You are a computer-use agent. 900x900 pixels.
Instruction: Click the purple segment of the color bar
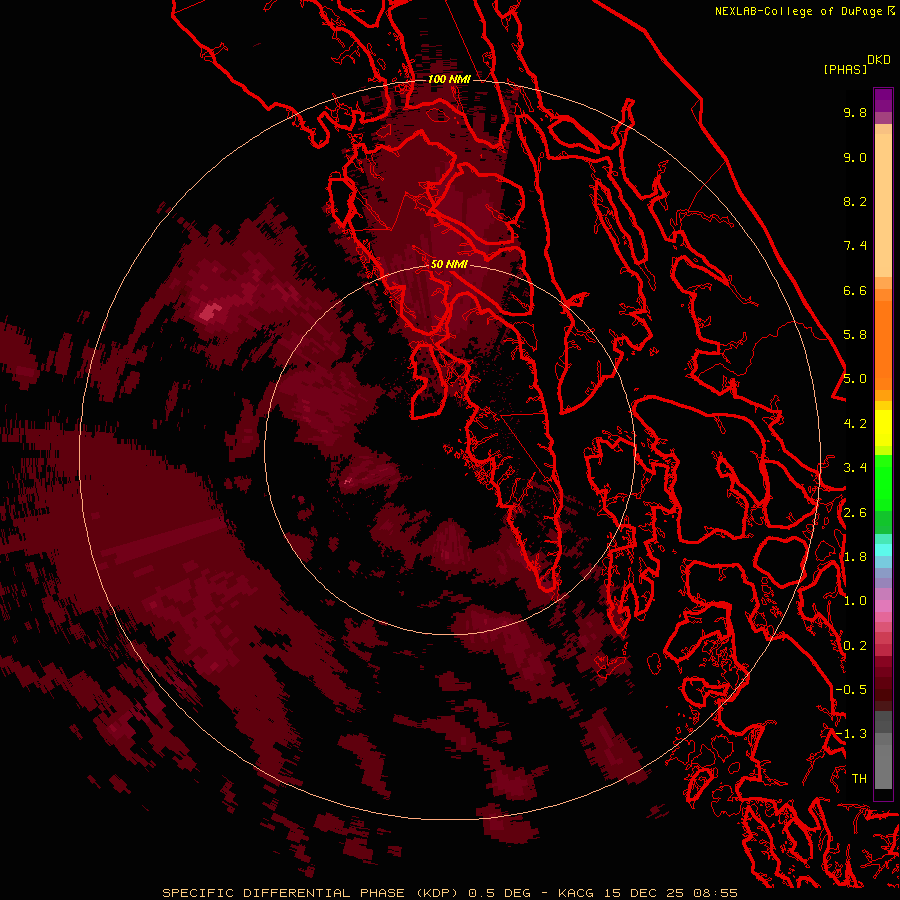(883, 100)
